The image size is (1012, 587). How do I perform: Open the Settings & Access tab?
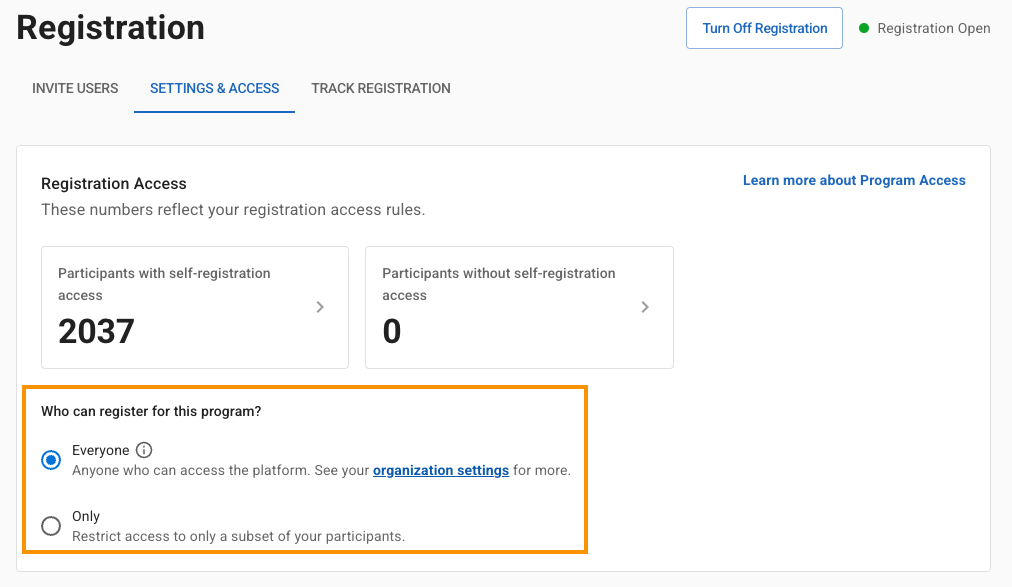coord(214,88)
